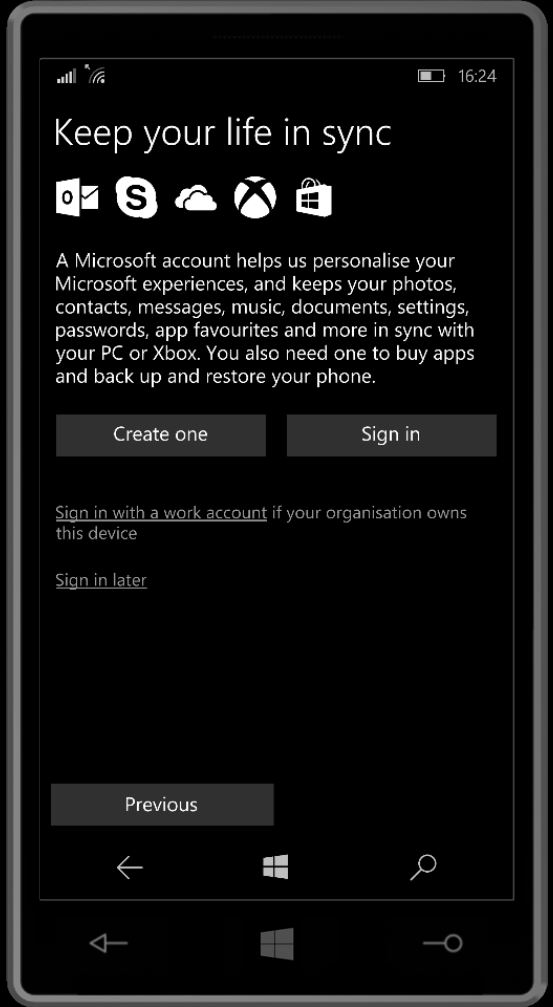Open Sign in with a work account
Image resolution: width=553 pixels, height=1007 pixels.
click(x=161, y=513)
